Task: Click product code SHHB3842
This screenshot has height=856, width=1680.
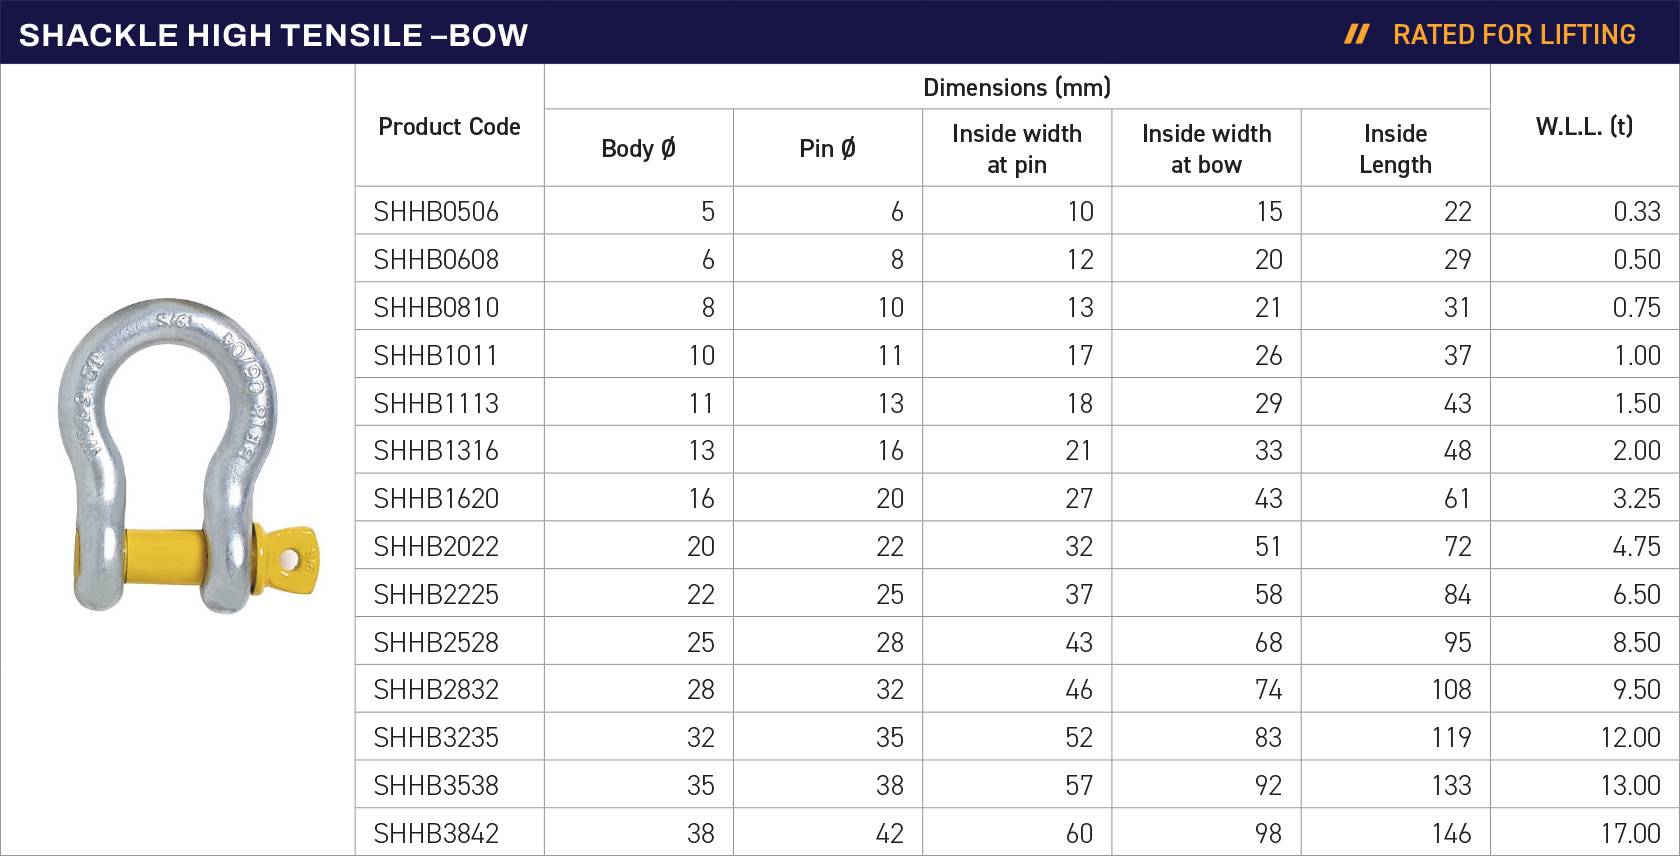Action: (436, 834)
